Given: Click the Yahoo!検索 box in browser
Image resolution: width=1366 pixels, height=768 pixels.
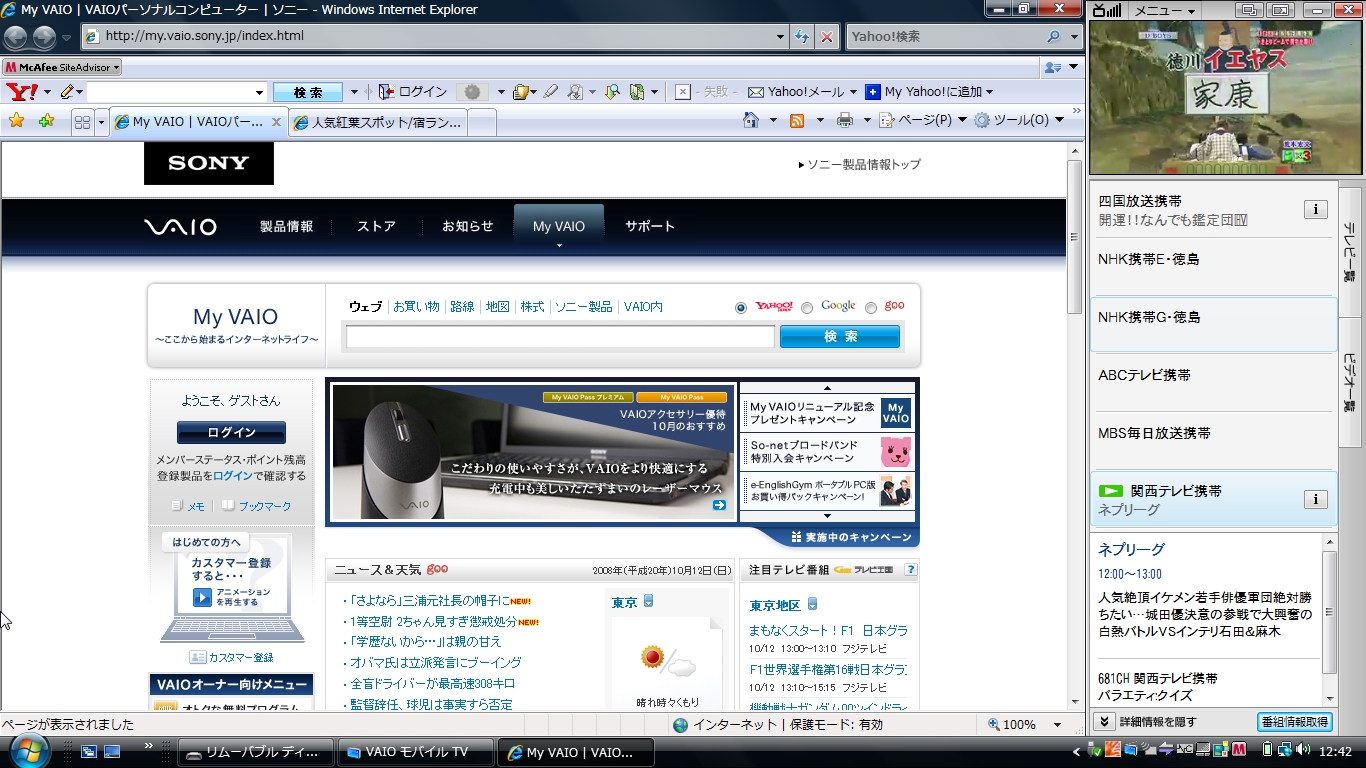Looking at the screenshot, I should (945, 37).
